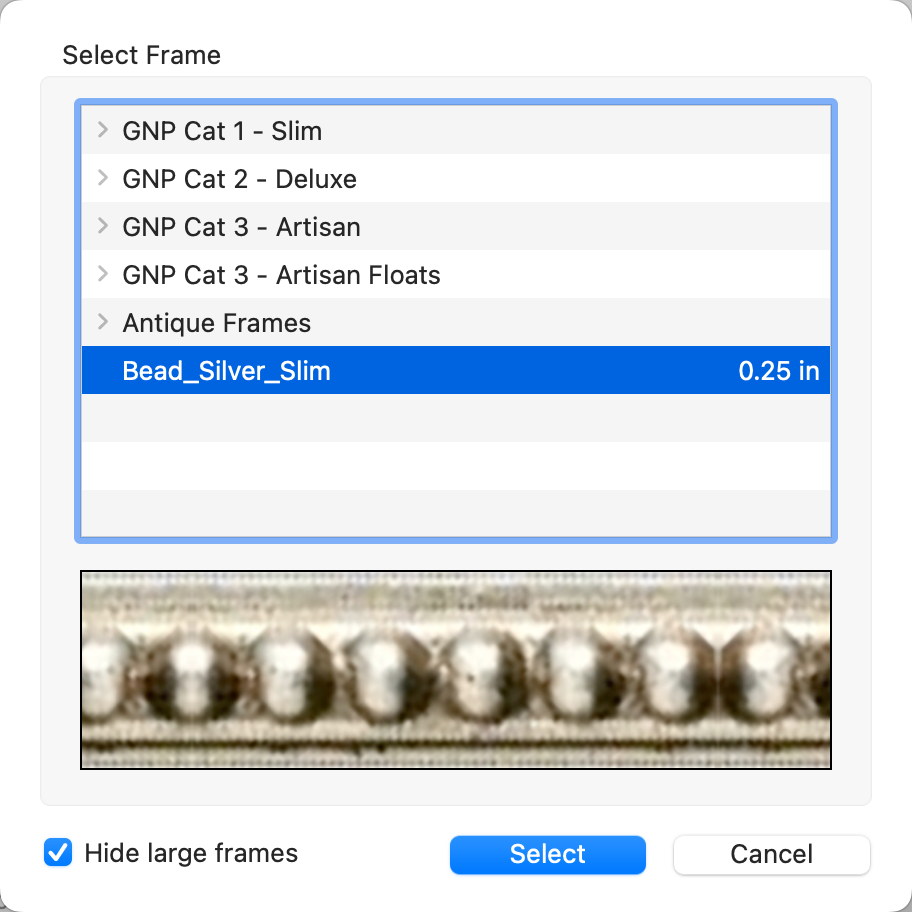Viewport: 912px width, 912px height.
Task: Cancel the Select Frame dialog
Action: [771, 854]
